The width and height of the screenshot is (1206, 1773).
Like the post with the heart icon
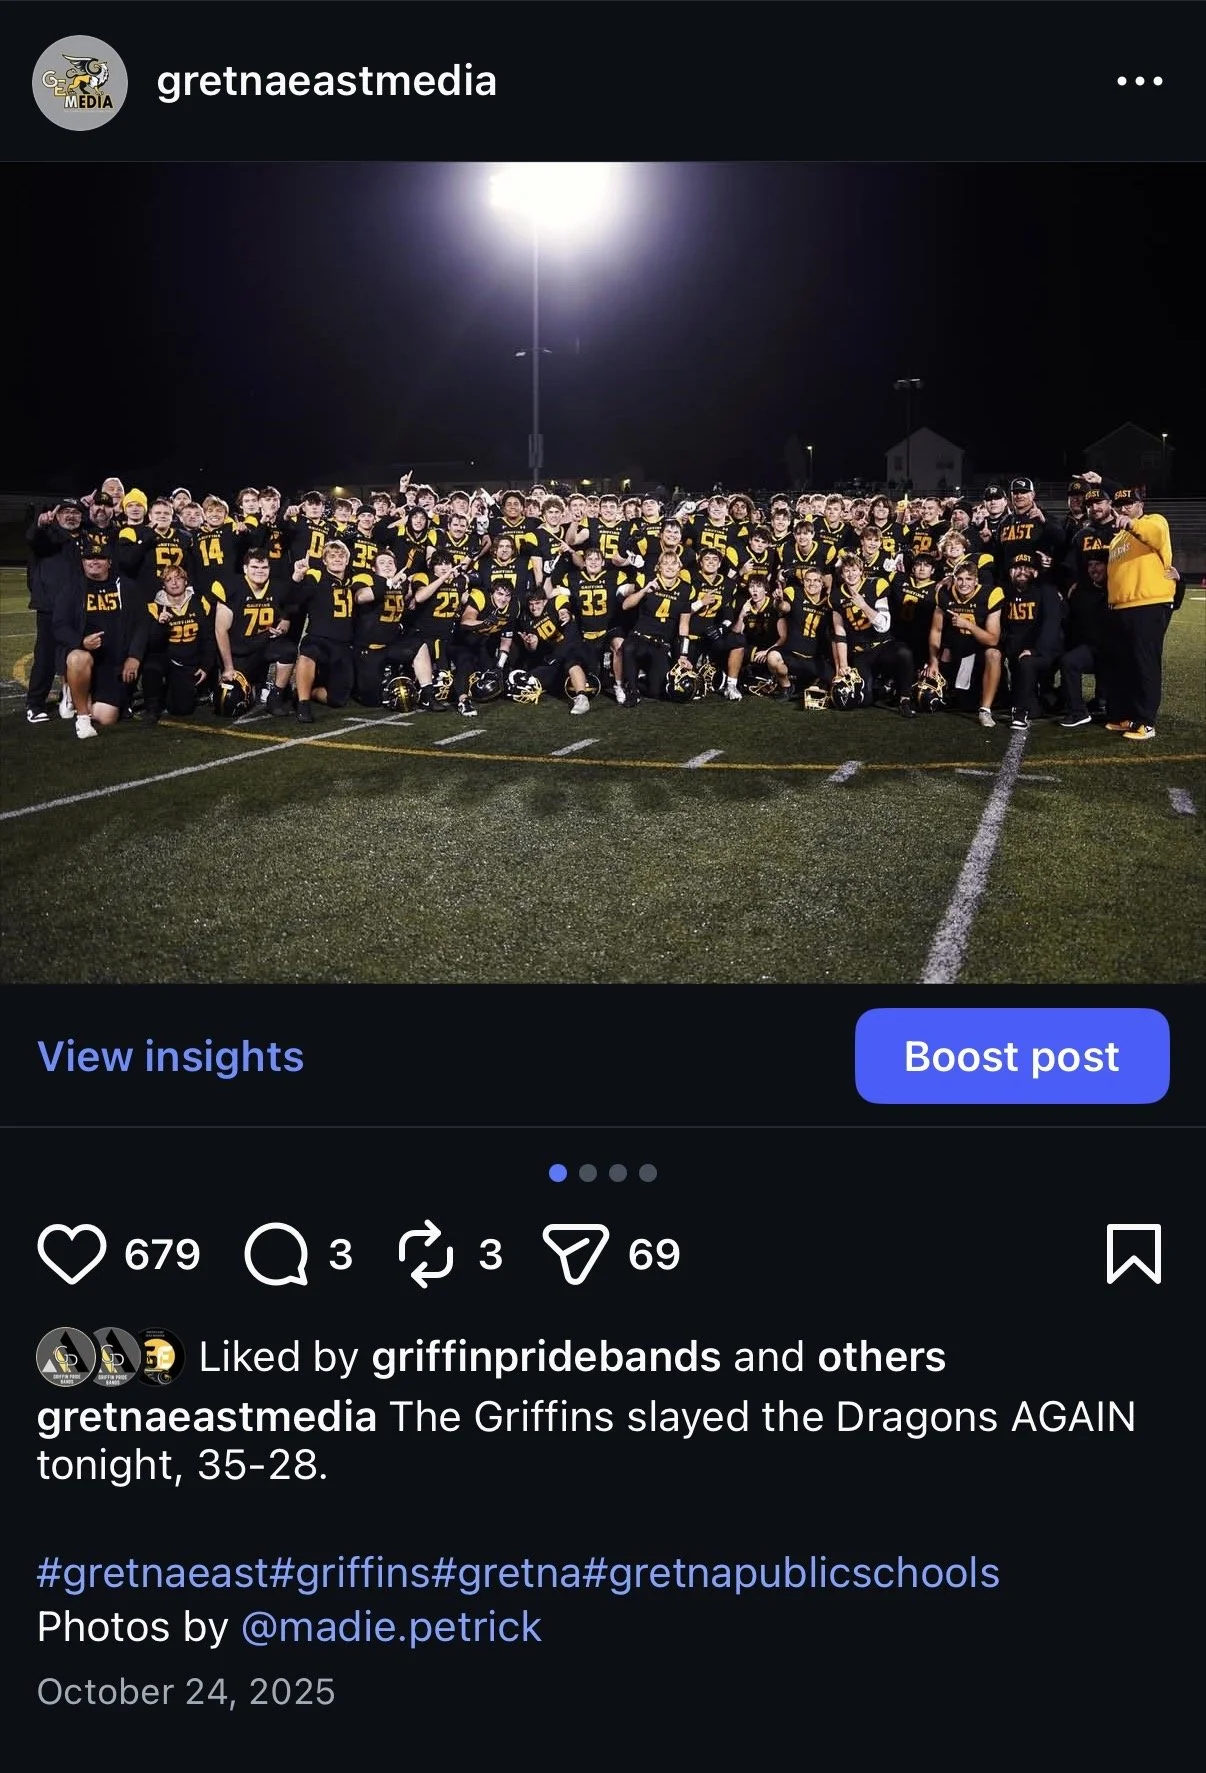coord(71,1254)
